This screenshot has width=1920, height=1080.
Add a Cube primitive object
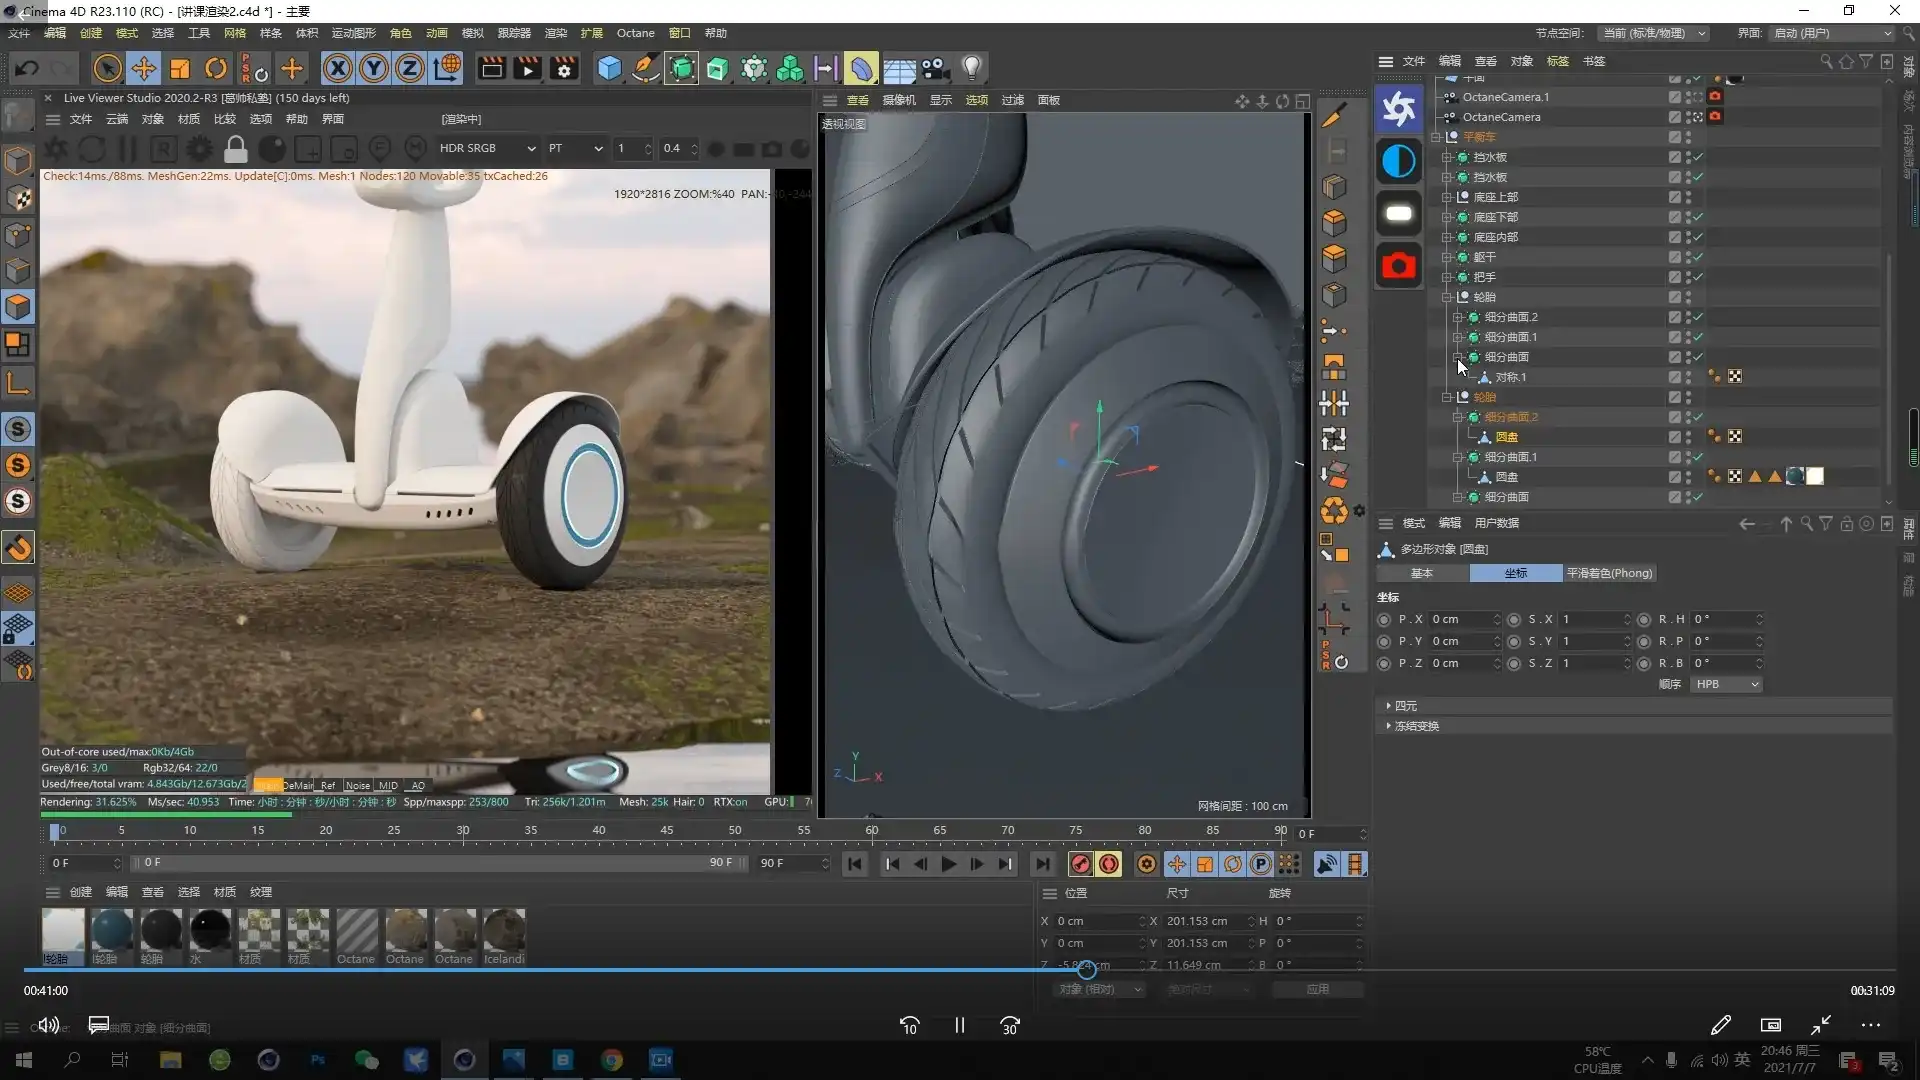609,68
